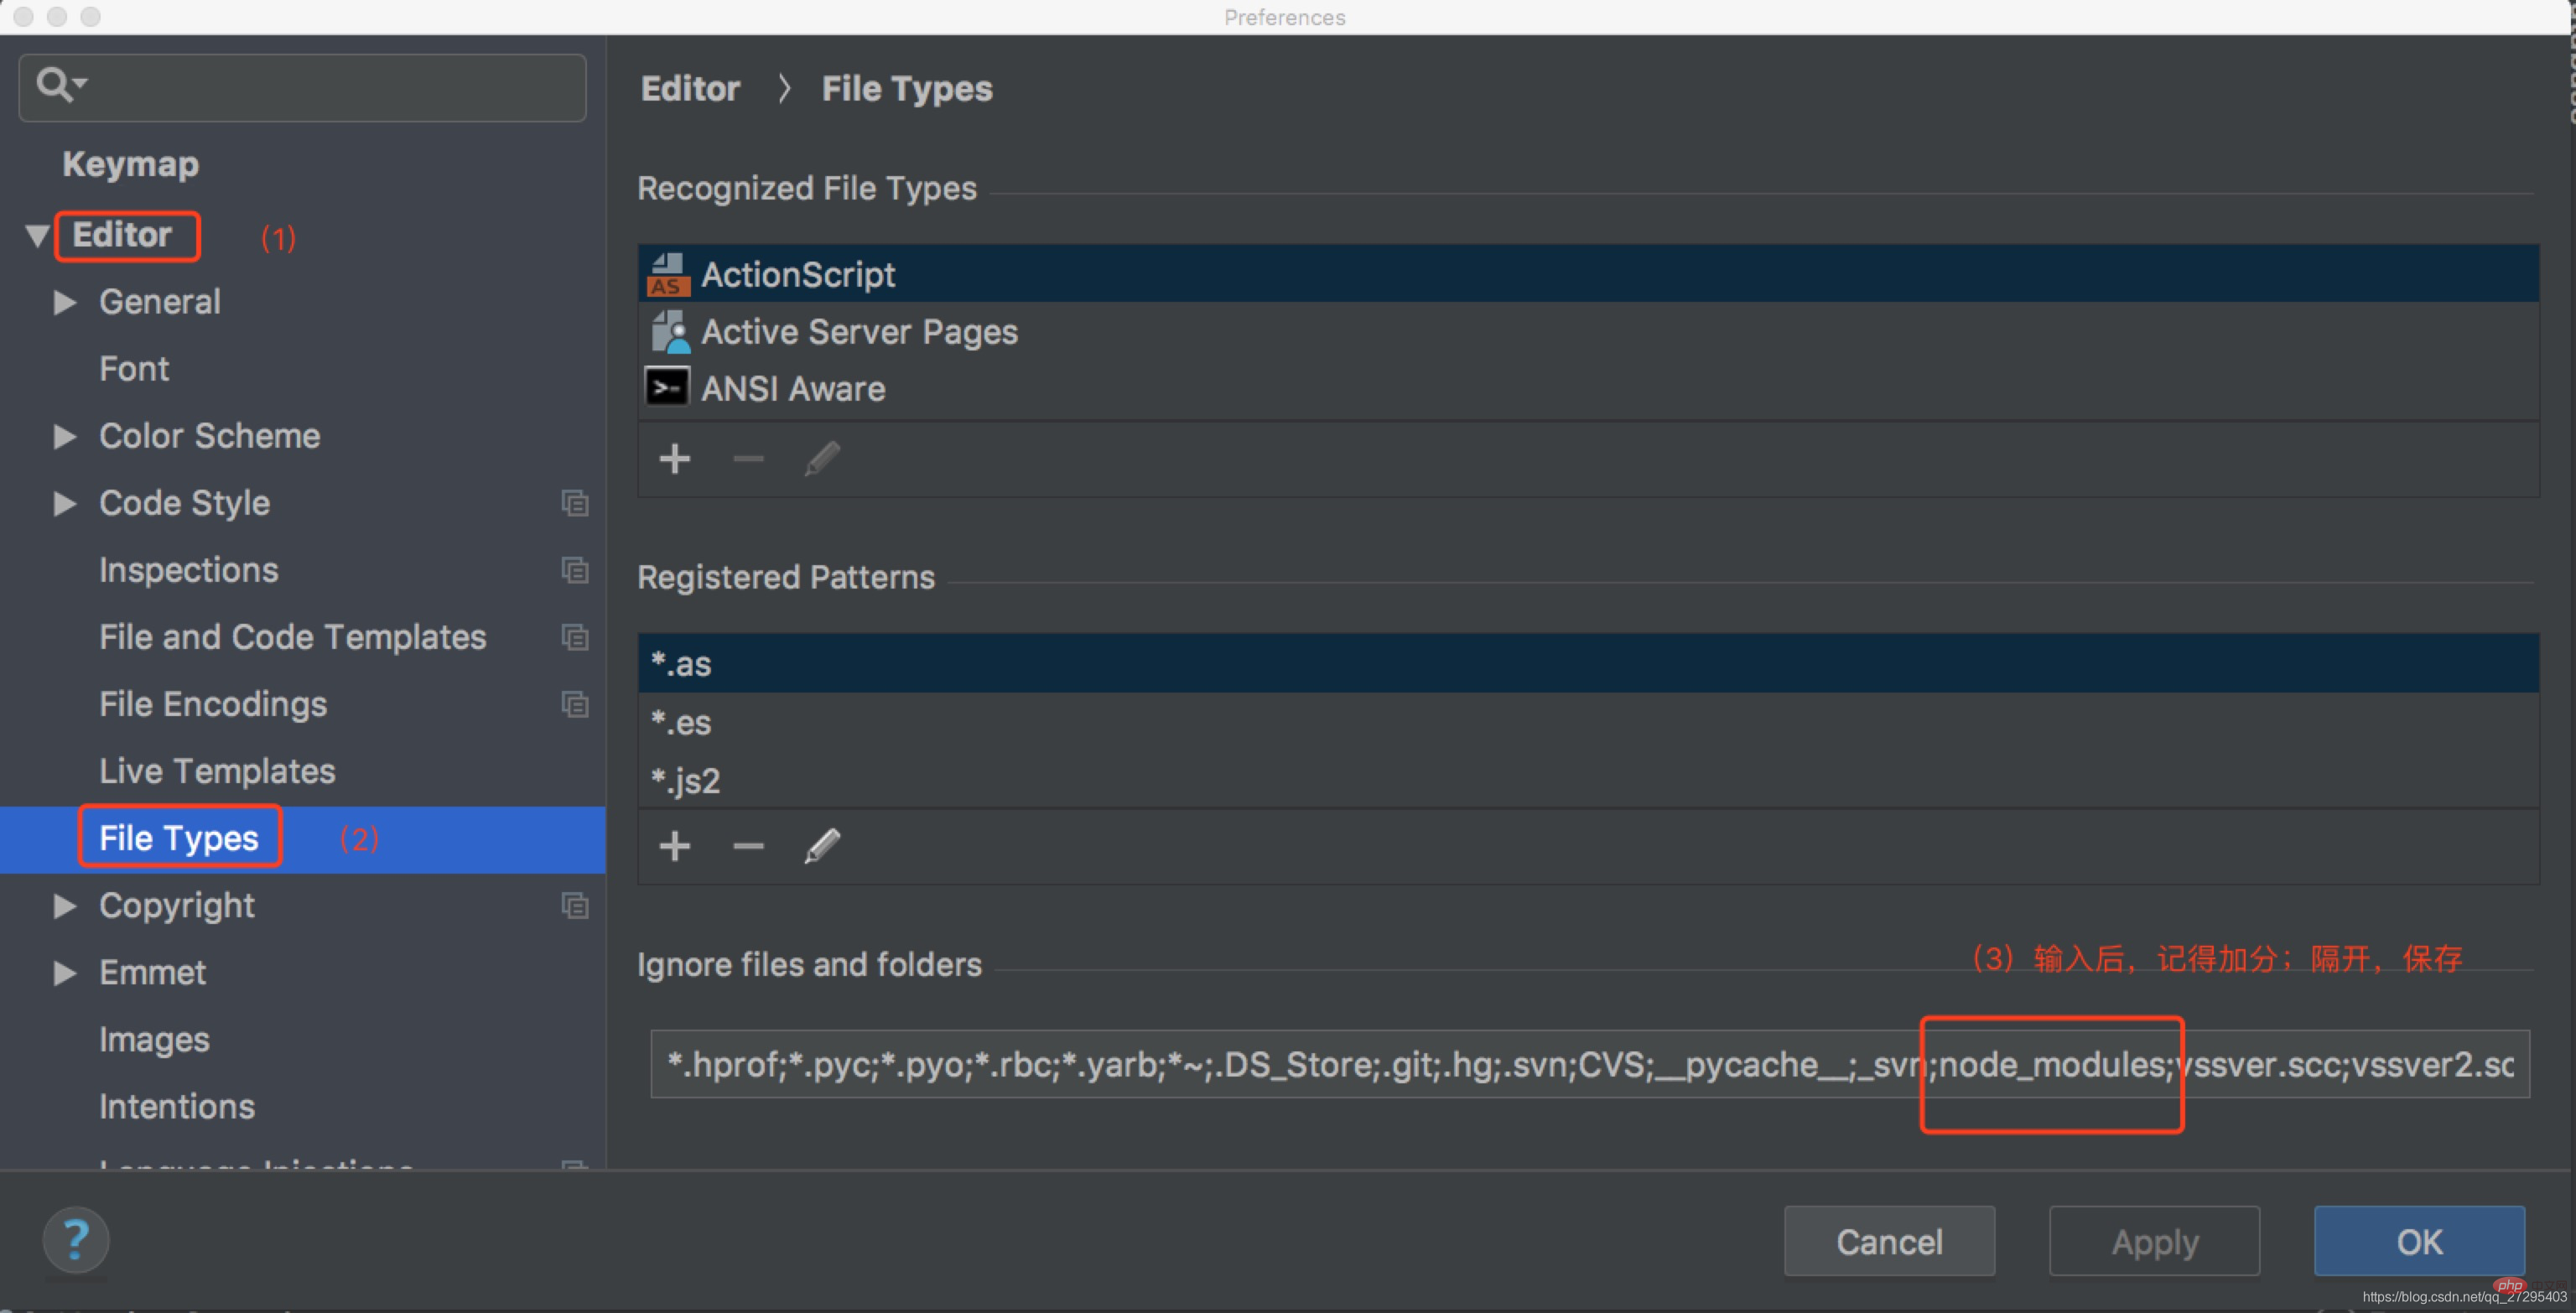Select ActionScript file type row

[x=1588, y=274]
